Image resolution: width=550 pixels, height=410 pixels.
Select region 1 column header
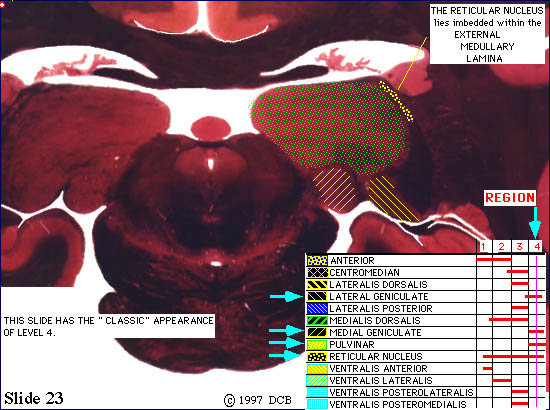[483, 247]
